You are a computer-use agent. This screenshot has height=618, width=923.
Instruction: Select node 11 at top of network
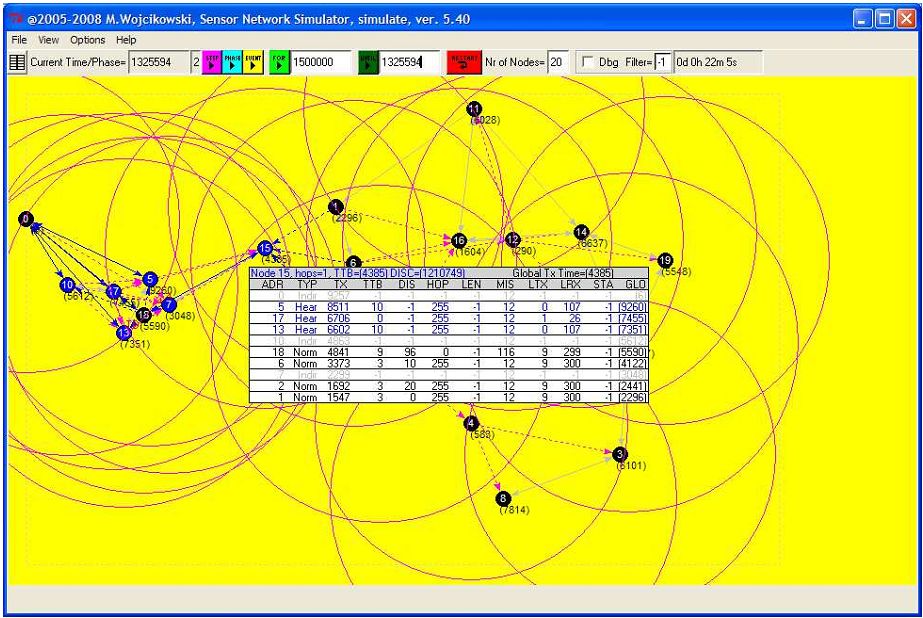[474, 108]
